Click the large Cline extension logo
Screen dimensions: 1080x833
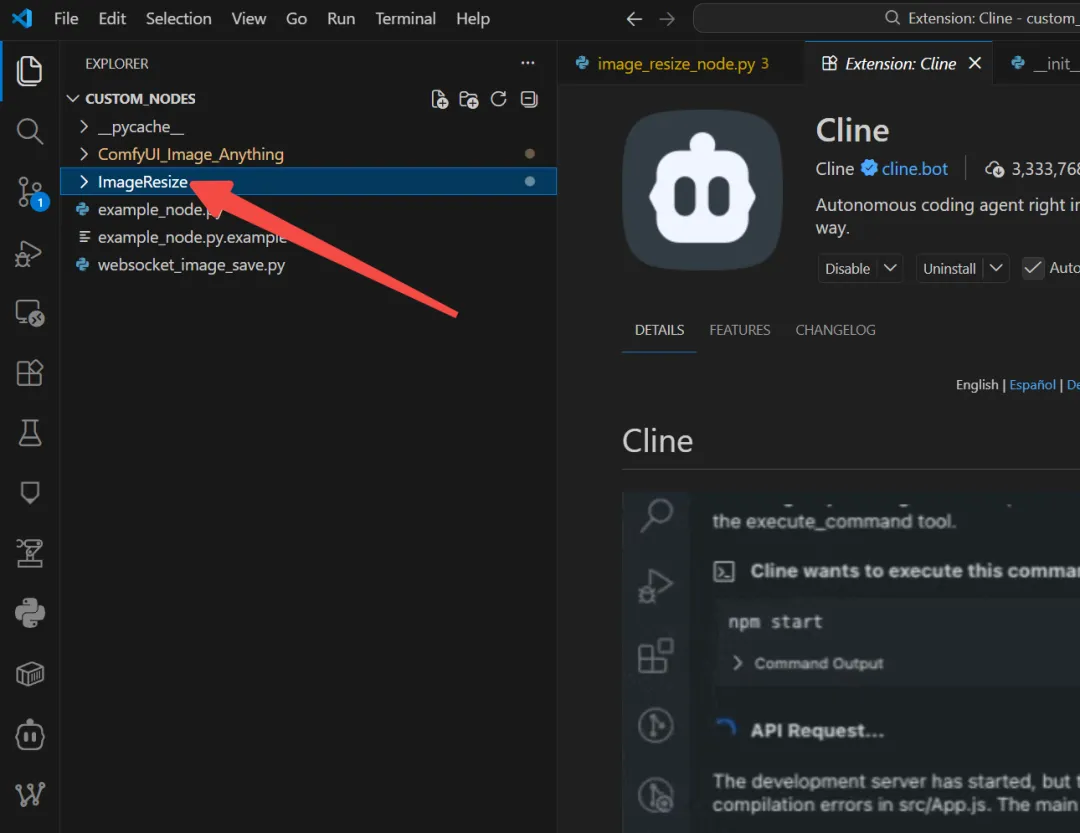tap(702, 189)
